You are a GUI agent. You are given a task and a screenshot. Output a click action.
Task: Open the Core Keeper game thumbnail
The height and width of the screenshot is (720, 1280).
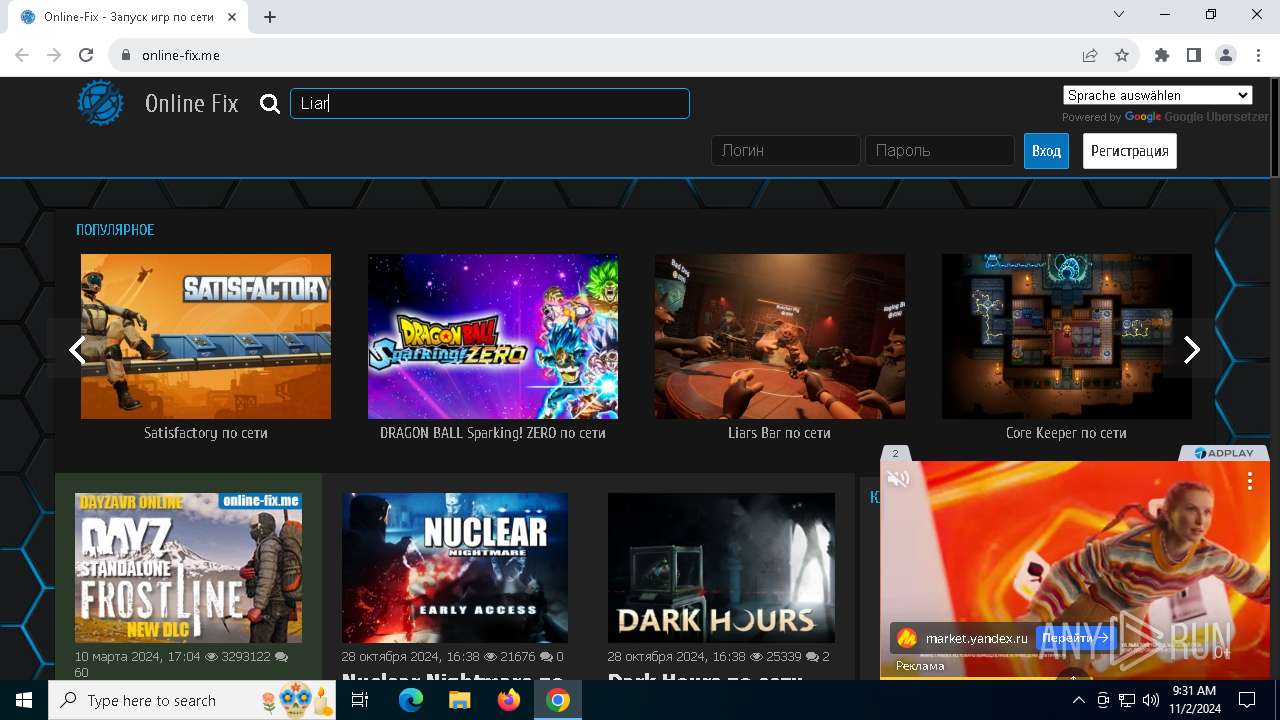pyautogui.click(x=1067, y=336)
